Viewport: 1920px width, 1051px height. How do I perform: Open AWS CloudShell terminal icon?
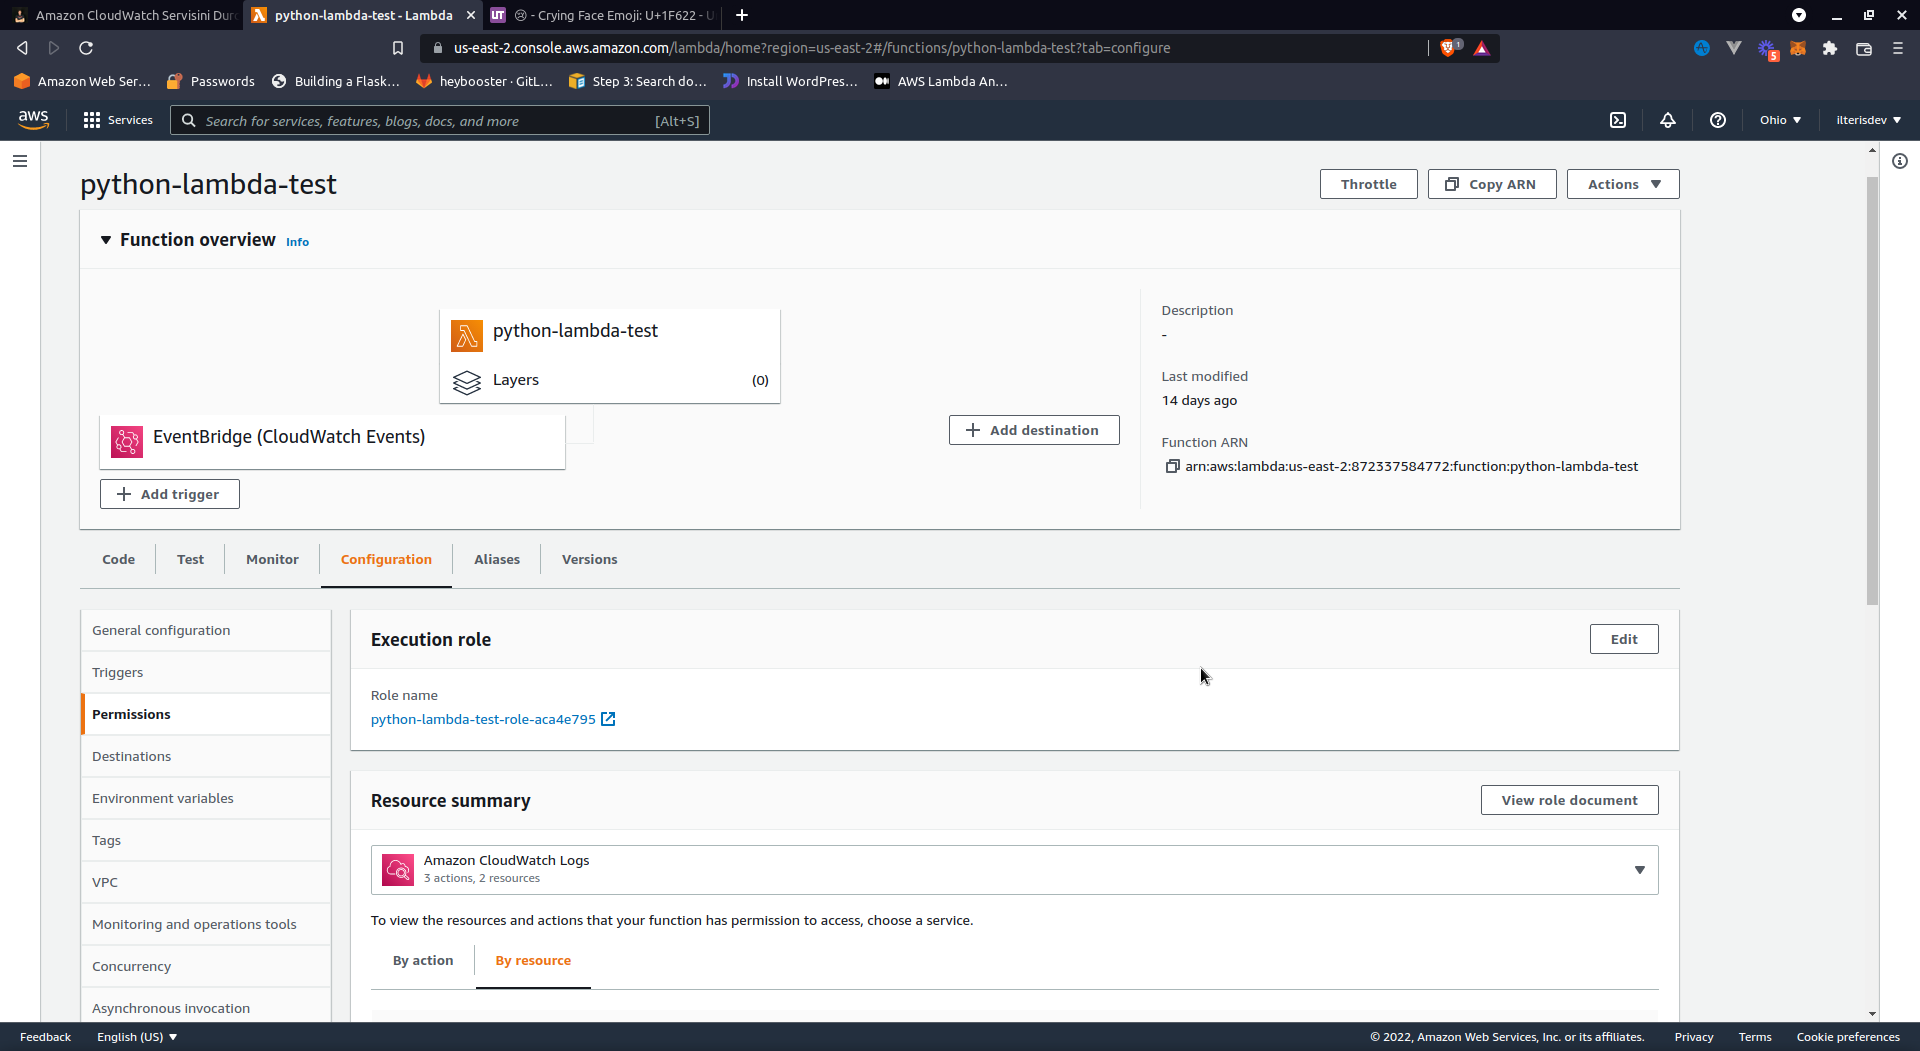[x=1618, y=120]
